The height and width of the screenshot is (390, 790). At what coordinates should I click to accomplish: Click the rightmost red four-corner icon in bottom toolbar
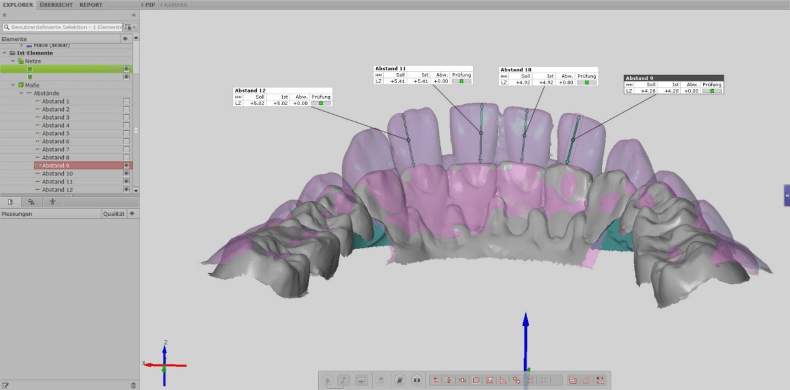pyautogui.click(x=600, y=380)
